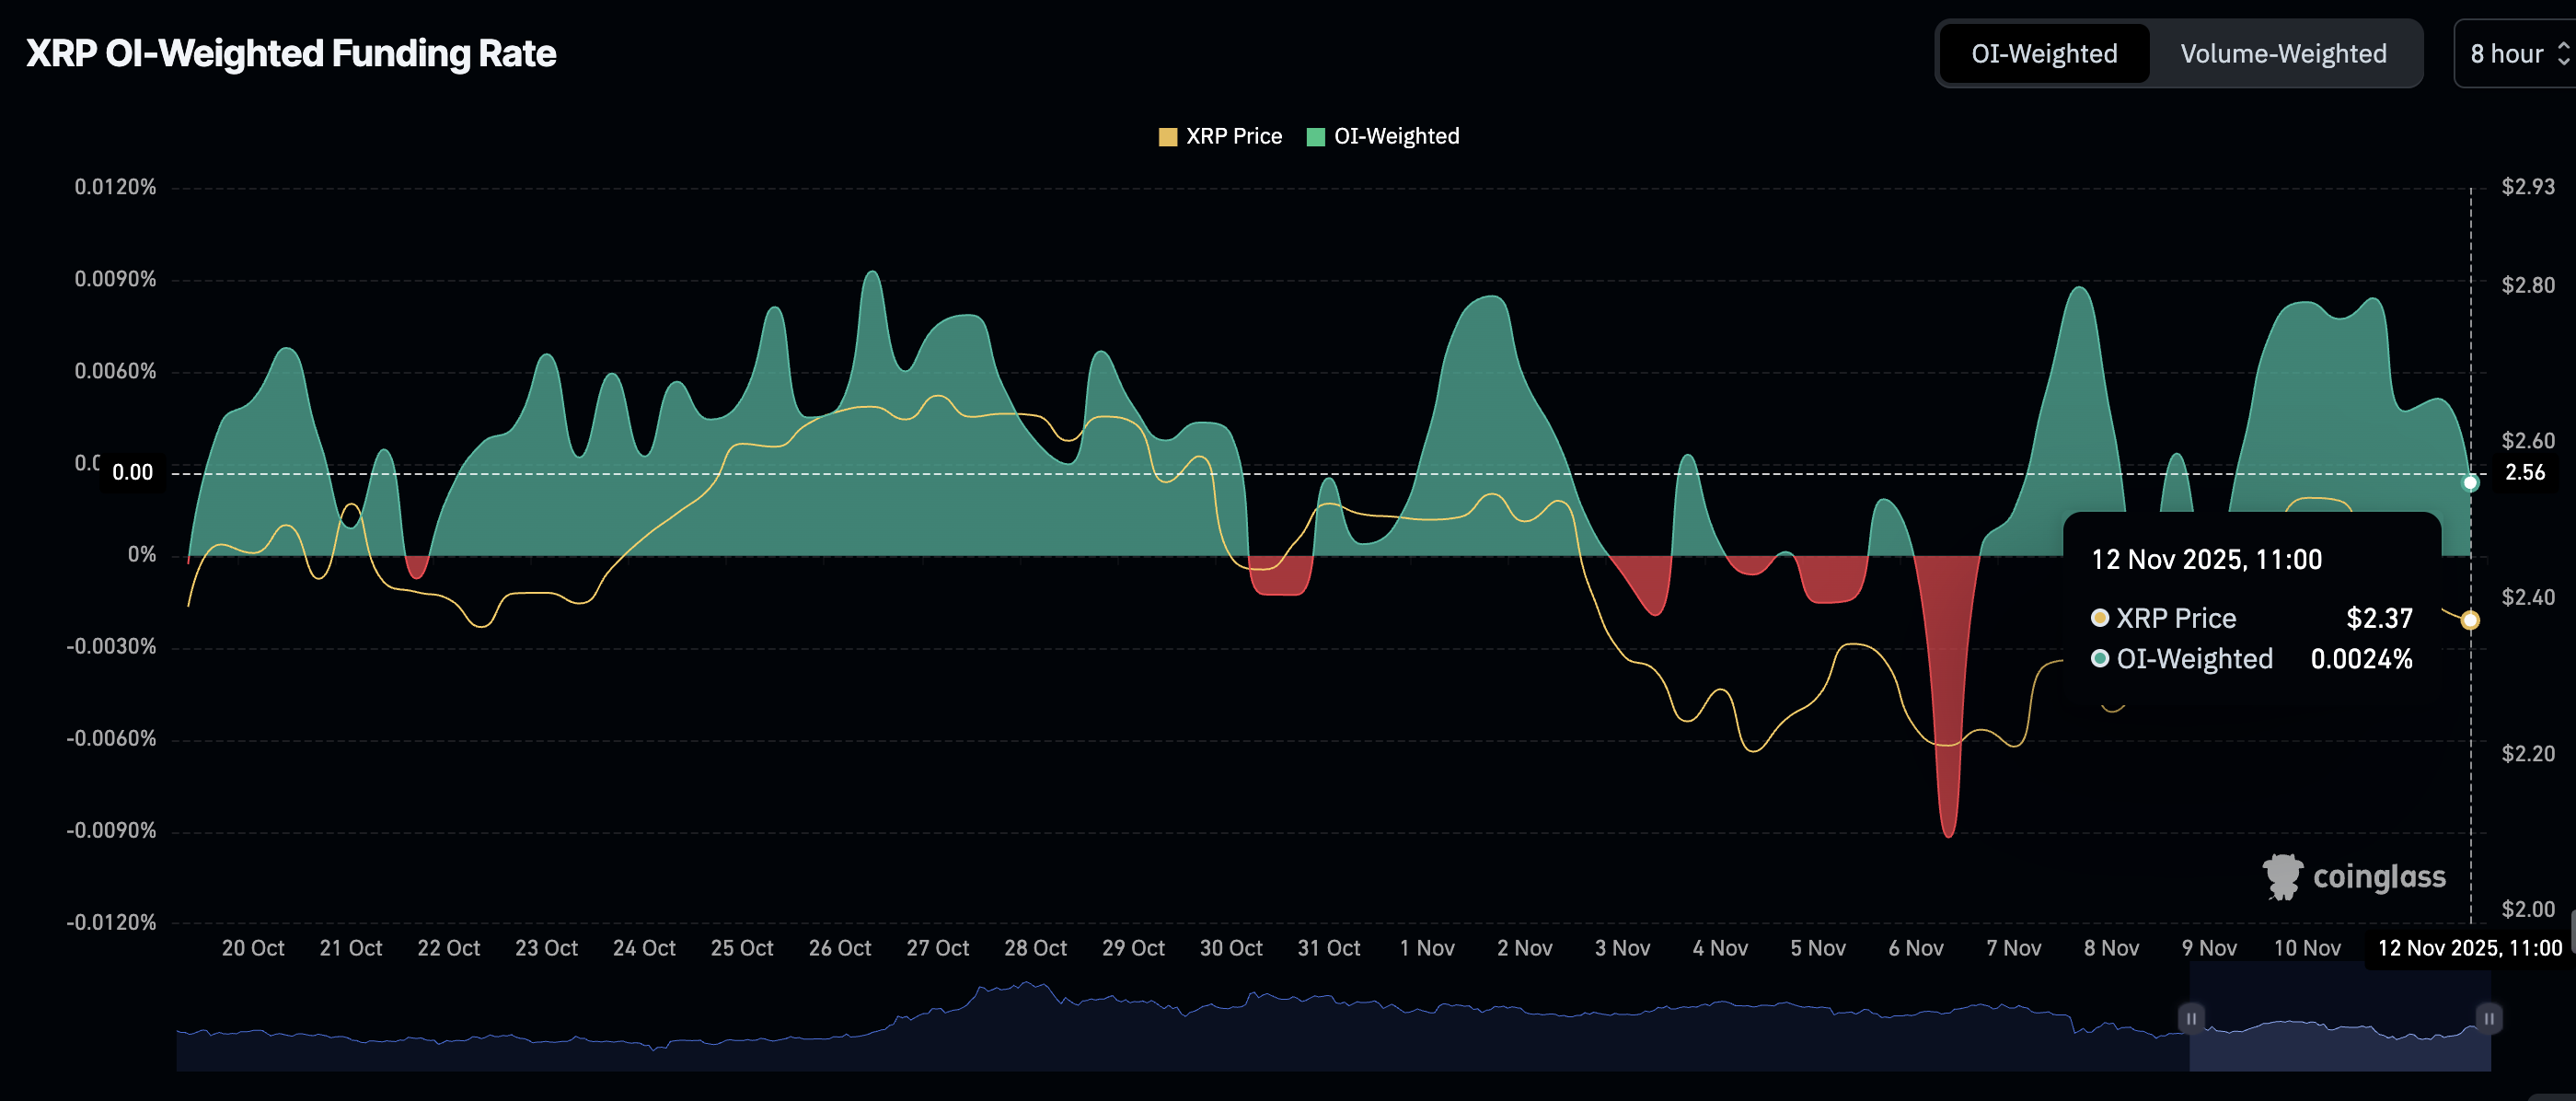The width and height of the screenshot is (2576, 1101).
Task: Click the coinglass pig logo icon
Action: coord(2285,876)
